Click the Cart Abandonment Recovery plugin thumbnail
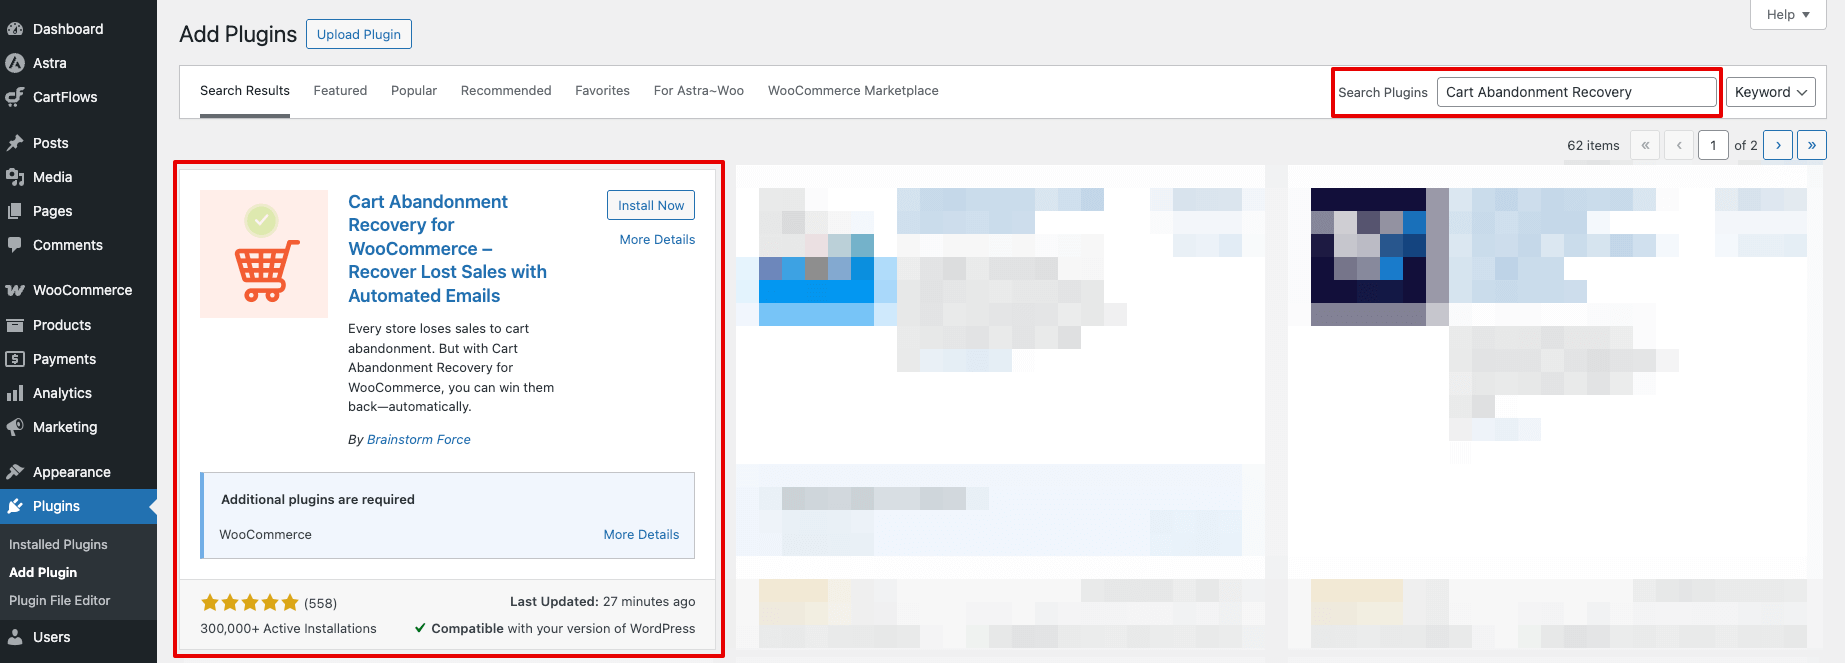 [264, 254]
